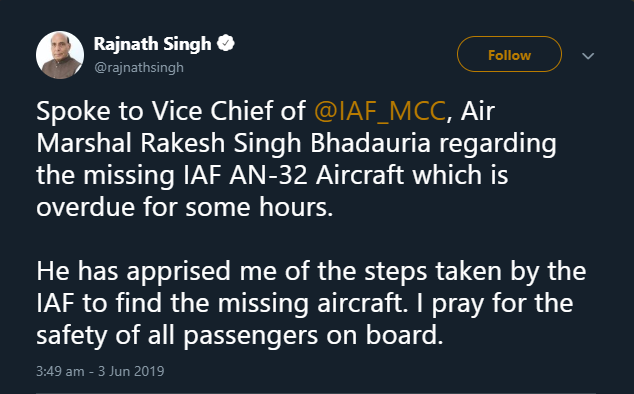This screenshot has width=634, height=394.
Task: Click the 3 Jun 2019 date text
Action: point(131,371)
